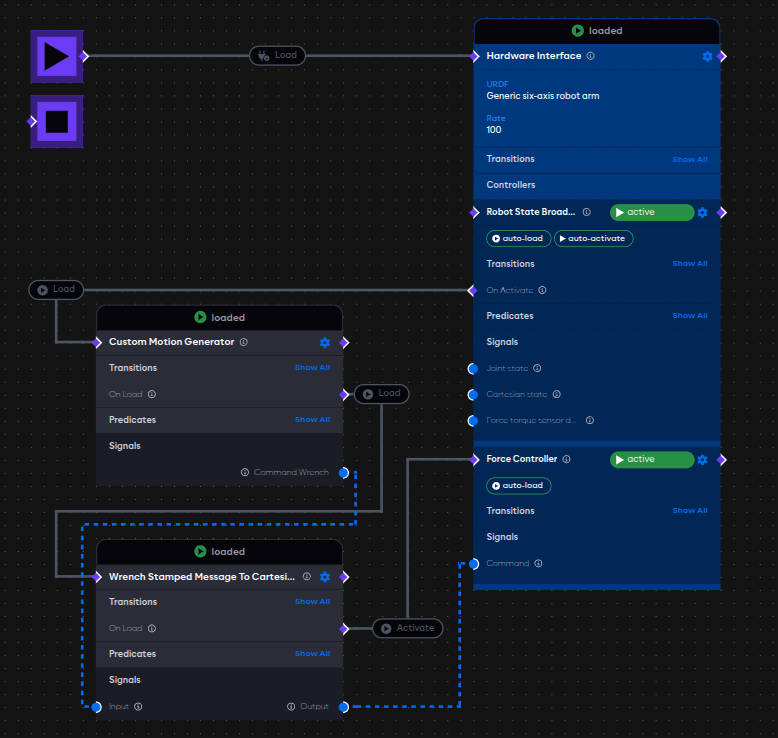Select Force Controller Command input port

point(474,564)
